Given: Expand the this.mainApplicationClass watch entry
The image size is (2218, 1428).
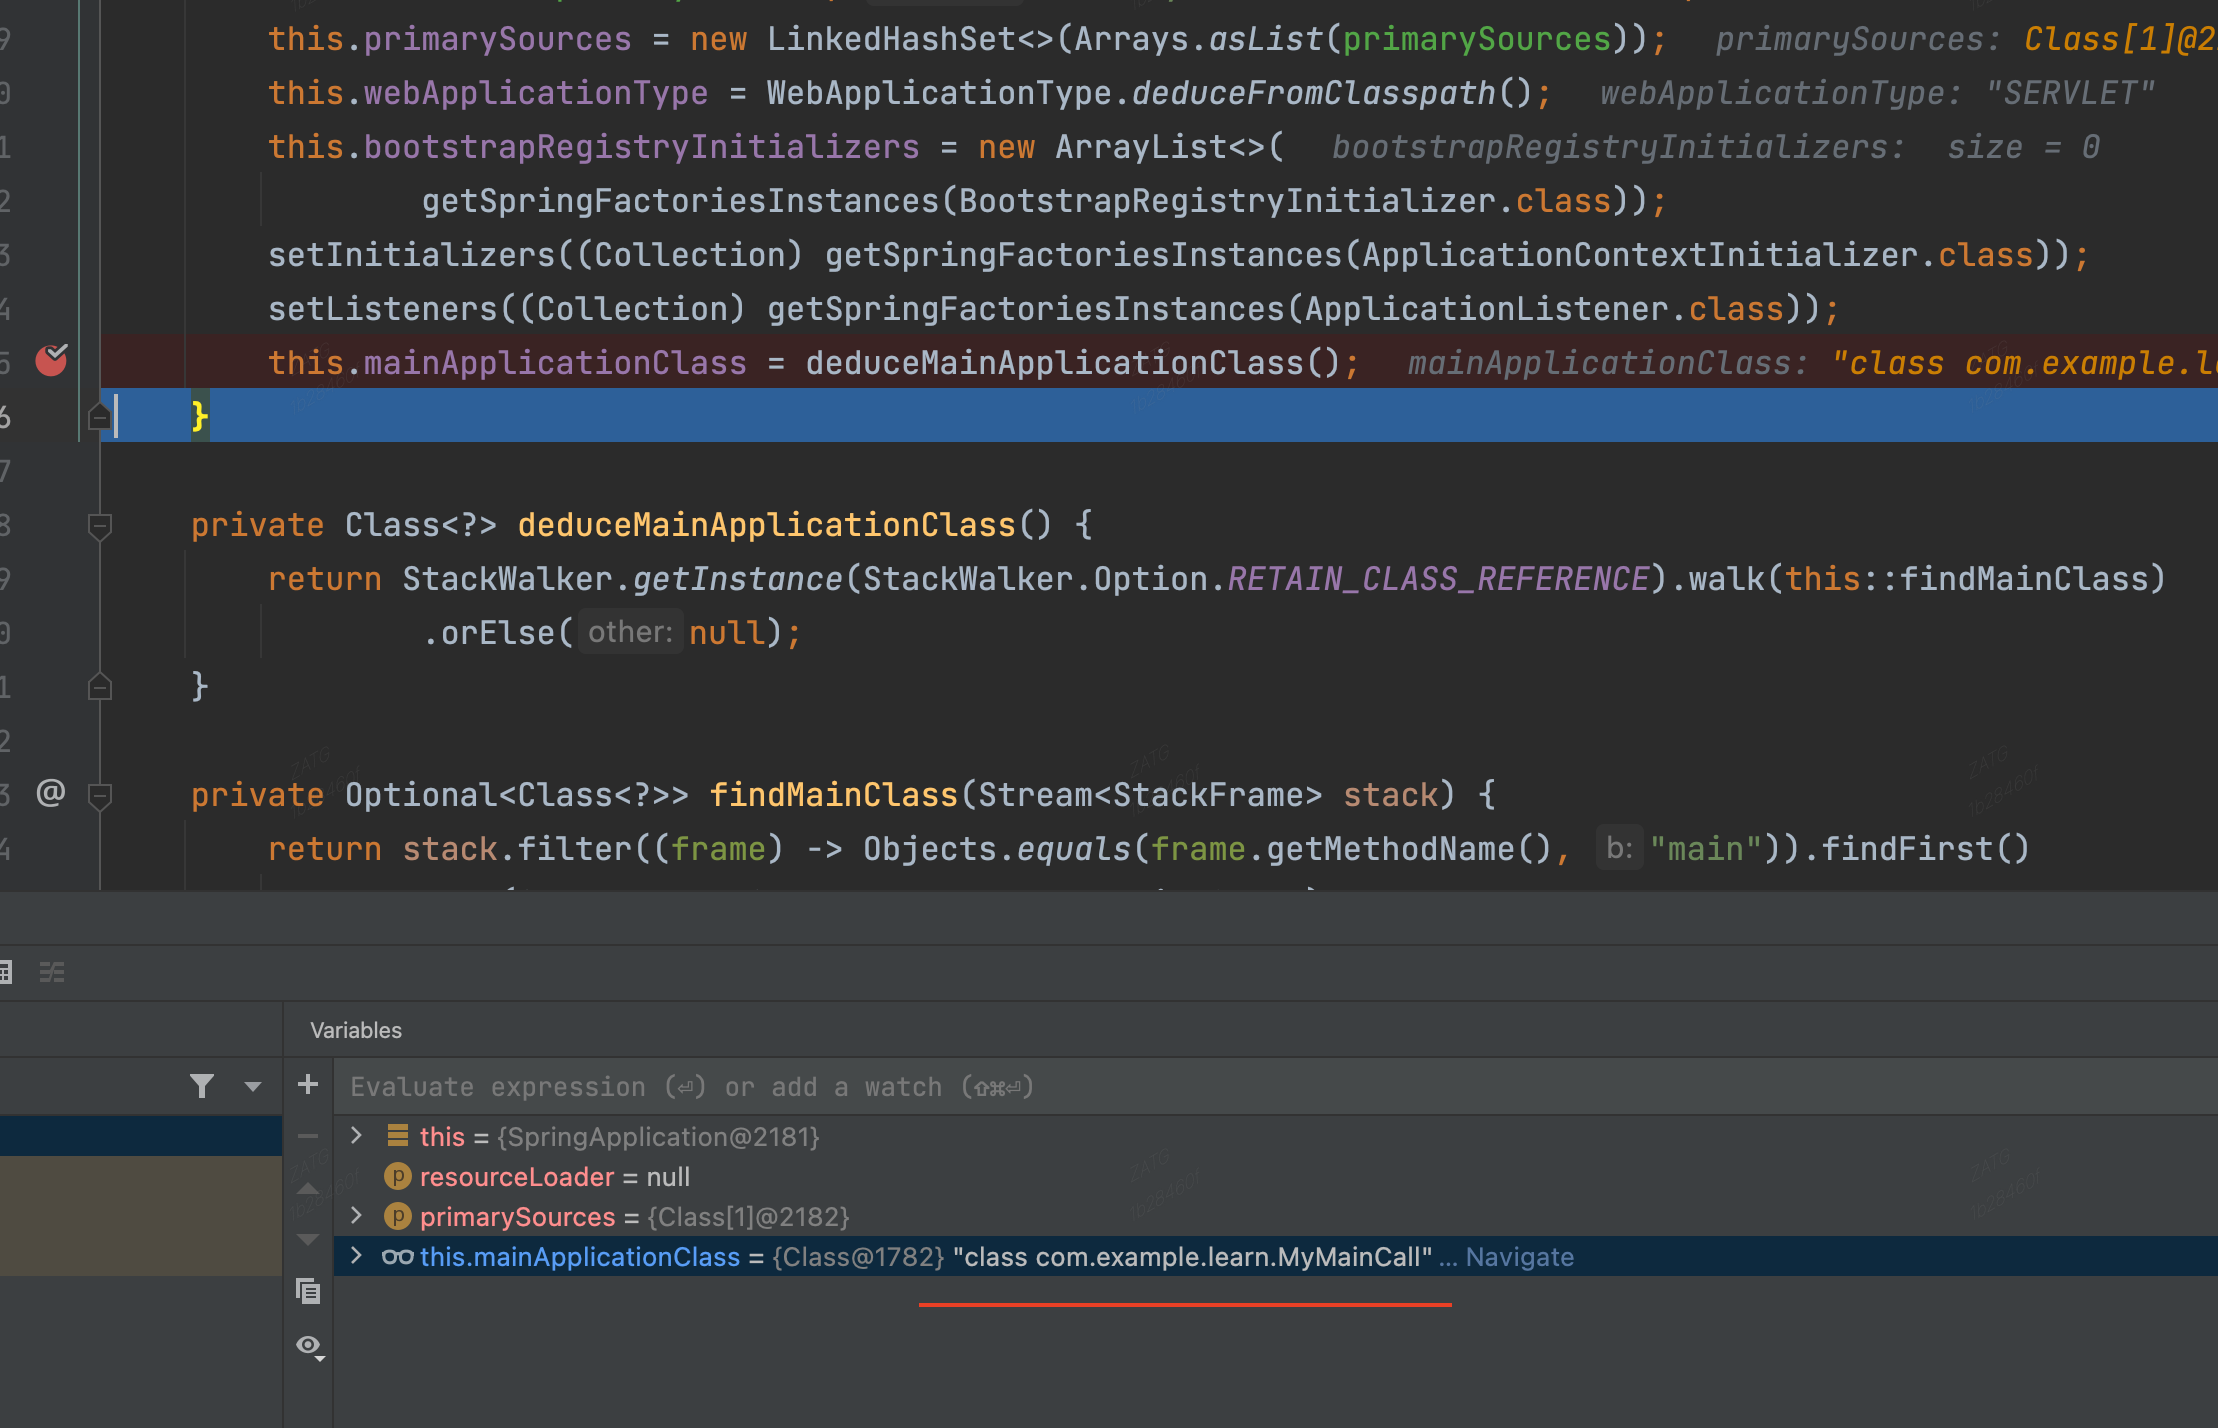Looking at the screenshot, I should [x=356, y=1256].
